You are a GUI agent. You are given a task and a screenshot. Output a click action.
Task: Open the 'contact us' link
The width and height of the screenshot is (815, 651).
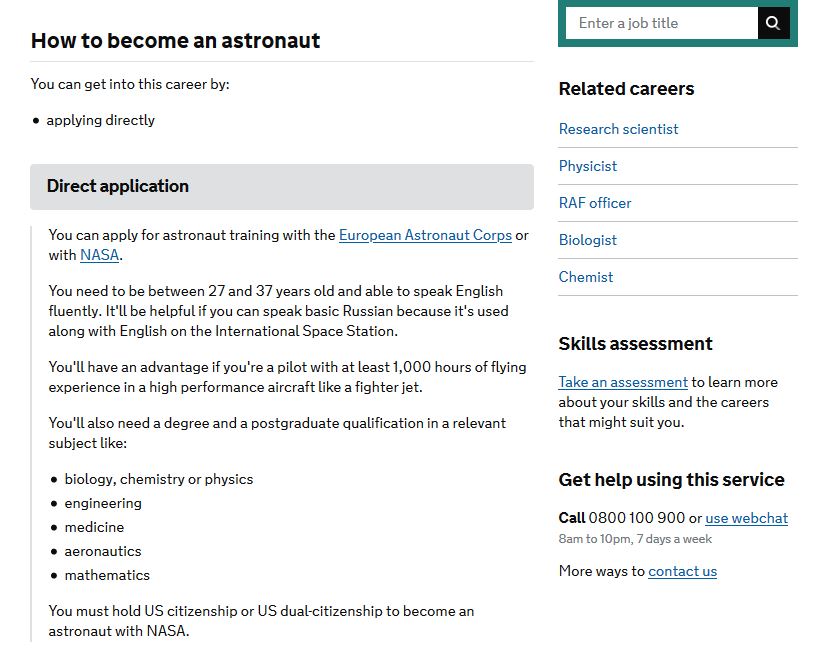click(682, 571)
